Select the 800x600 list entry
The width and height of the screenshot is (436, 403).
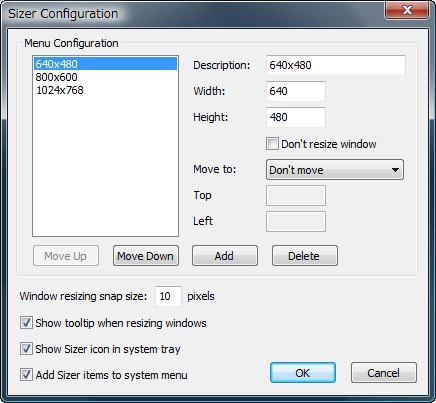[x=105, y=77]
